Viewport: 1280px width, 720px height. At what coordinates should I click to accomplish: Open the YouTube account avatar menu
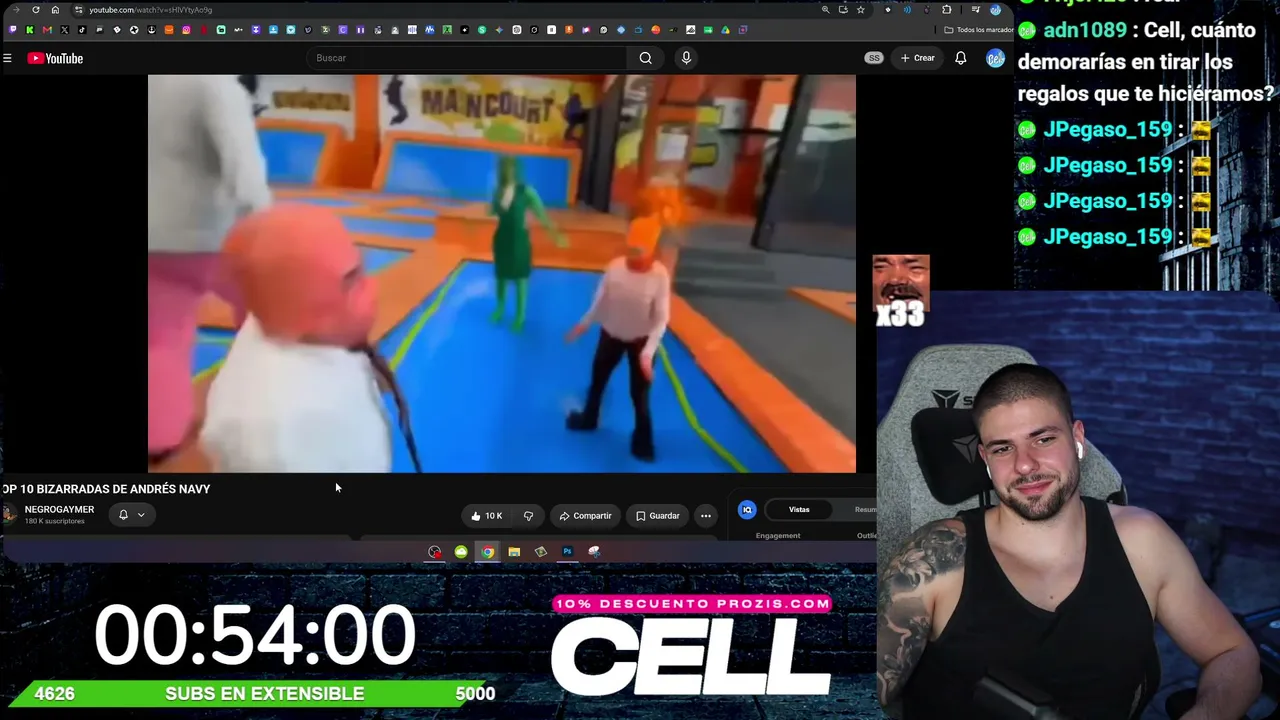tap(995, 58)
